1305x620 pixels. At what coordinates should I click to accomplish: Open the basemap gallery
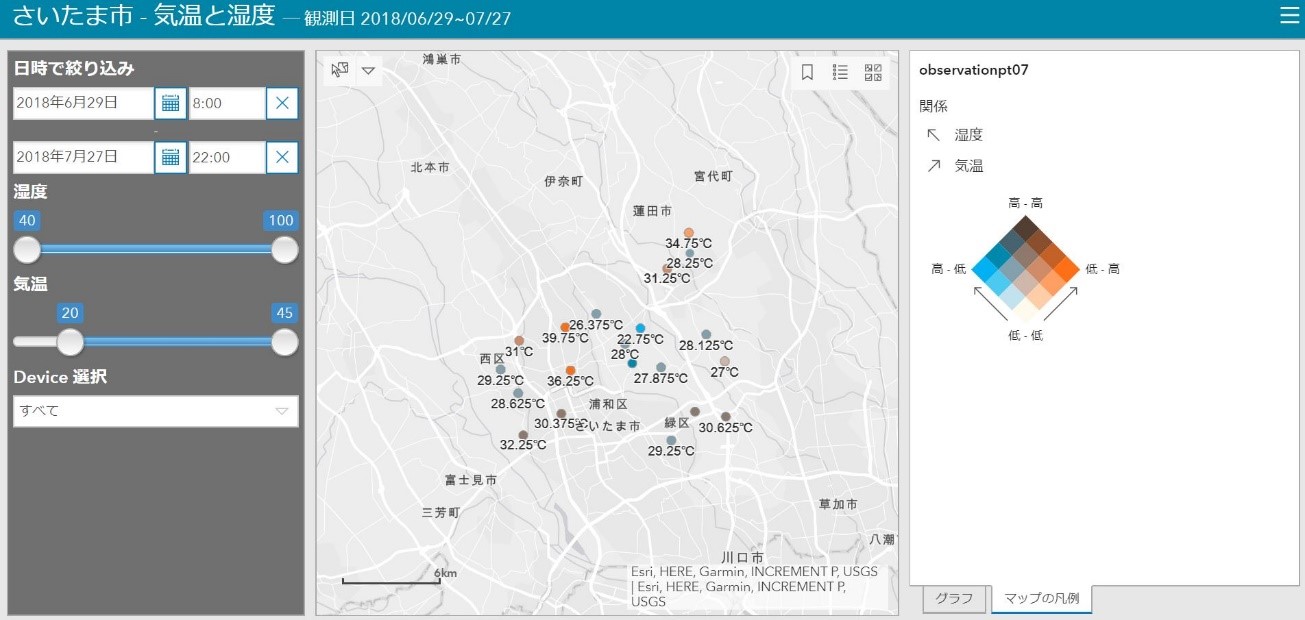[x=873, y=72]
